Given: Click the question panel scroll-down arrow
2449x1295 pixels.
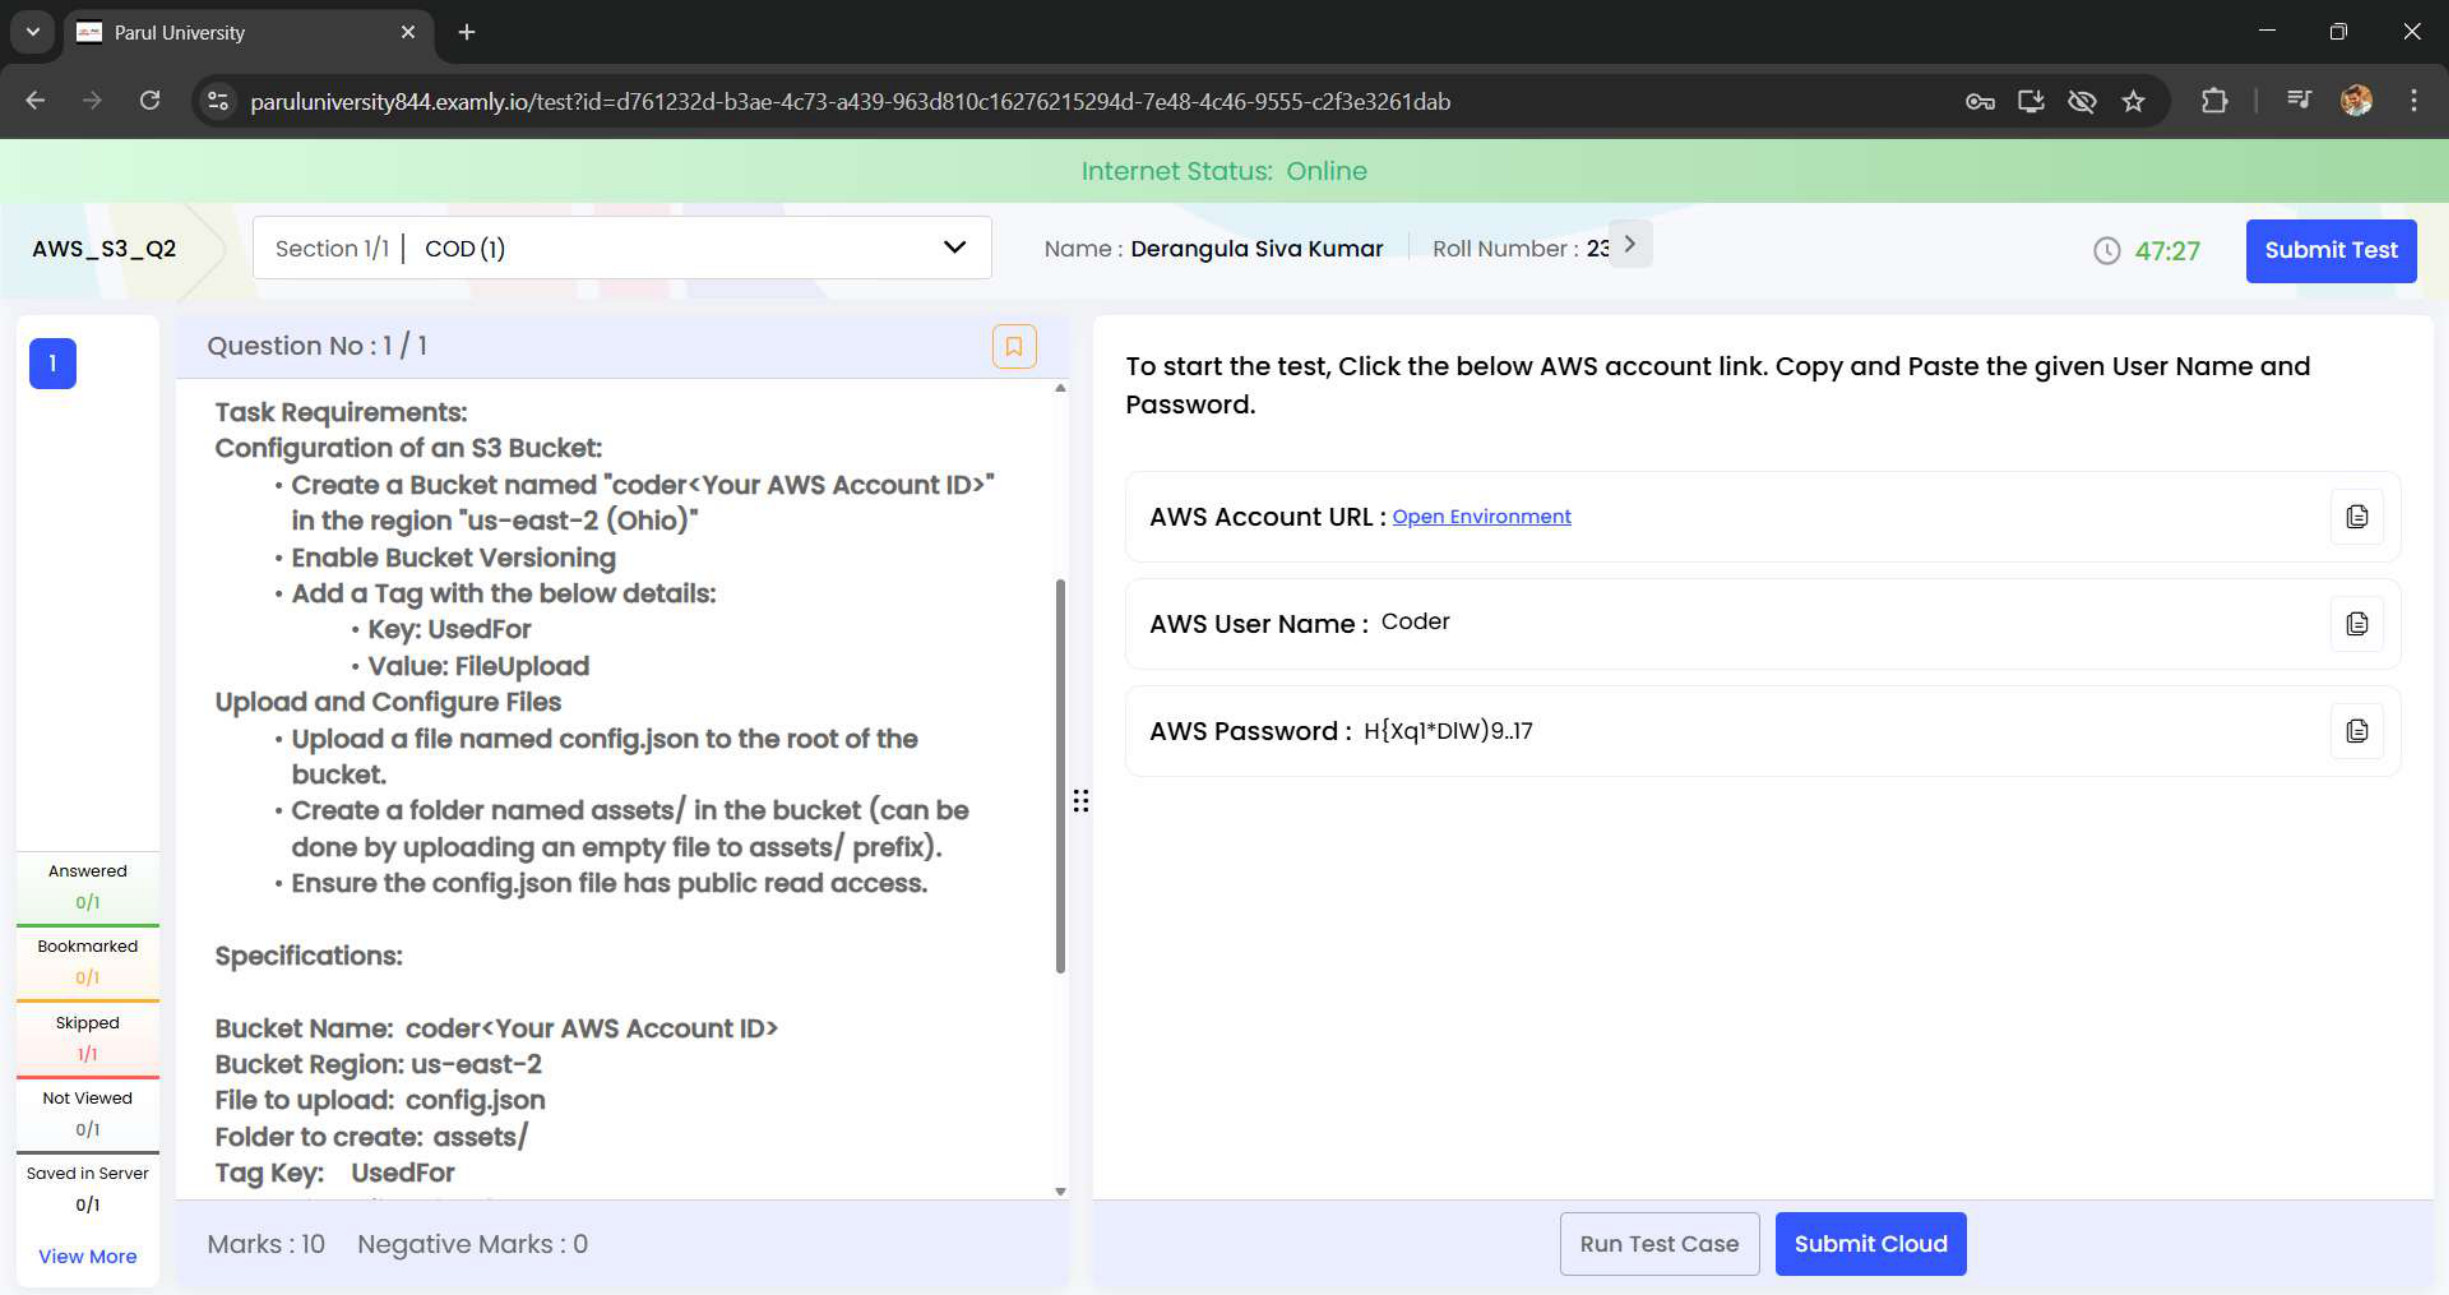Looking at the screenshot, I should 1060,1191.
